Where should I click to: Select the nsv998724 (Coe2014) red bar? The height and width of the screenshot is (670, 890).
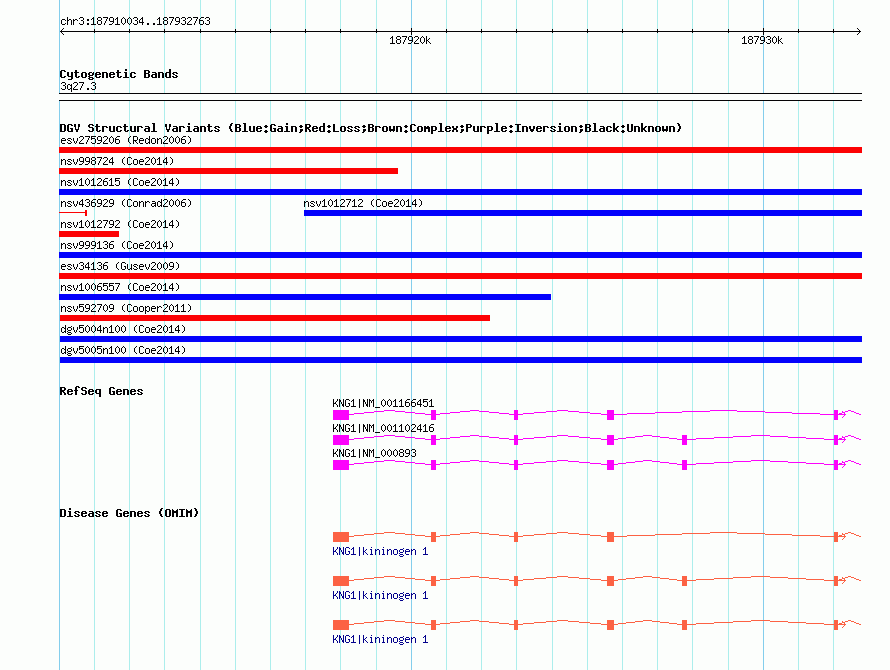(x=228, y=171)
